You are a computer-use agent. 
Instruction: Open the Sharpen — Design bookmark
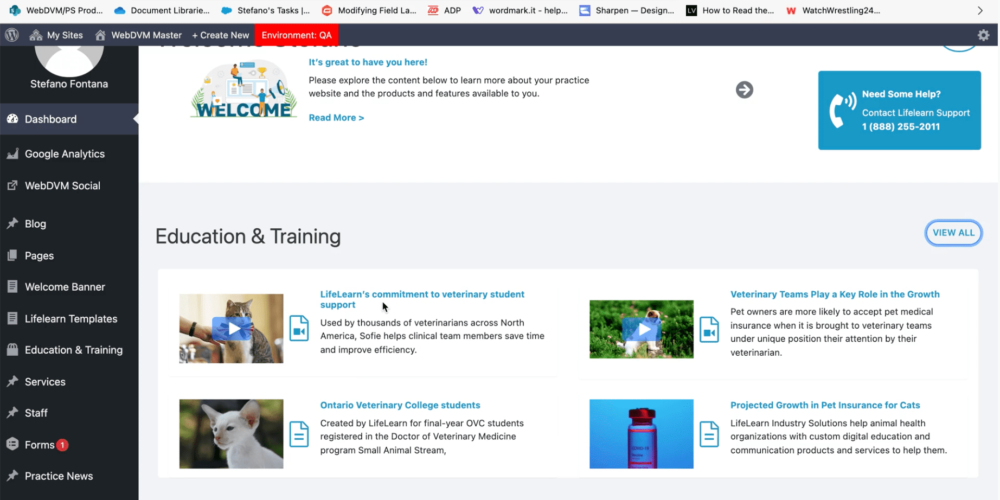tap(626, 10)
